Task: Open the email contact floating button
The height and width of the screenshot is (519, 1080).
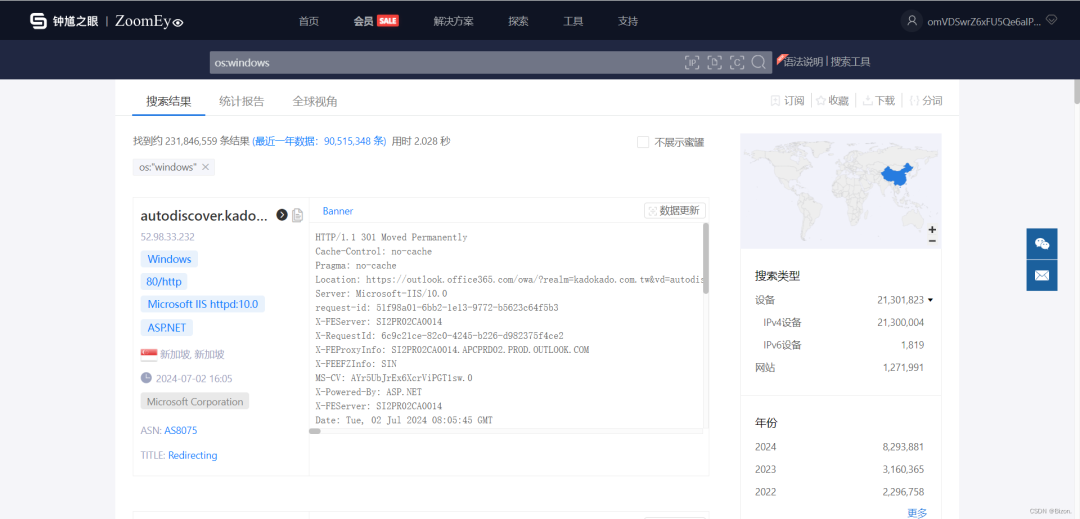Action: pyautogui.click(x=1042, y=275)
